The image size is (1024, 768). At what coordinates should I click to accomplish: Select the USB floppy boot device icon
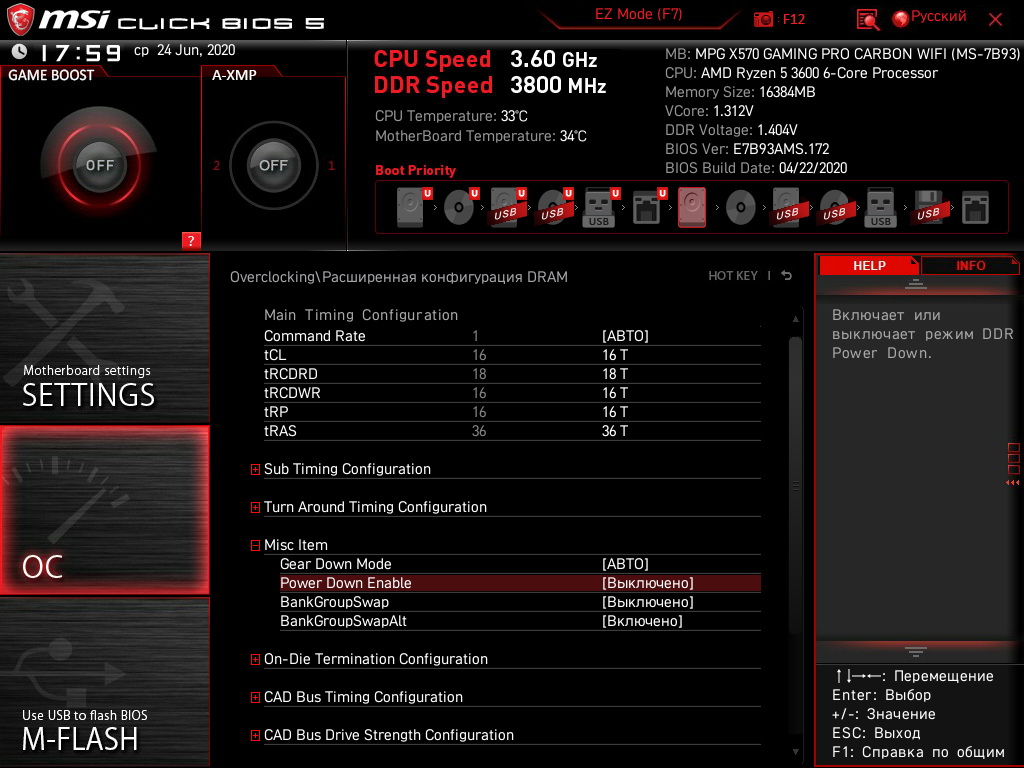[928, 207]
